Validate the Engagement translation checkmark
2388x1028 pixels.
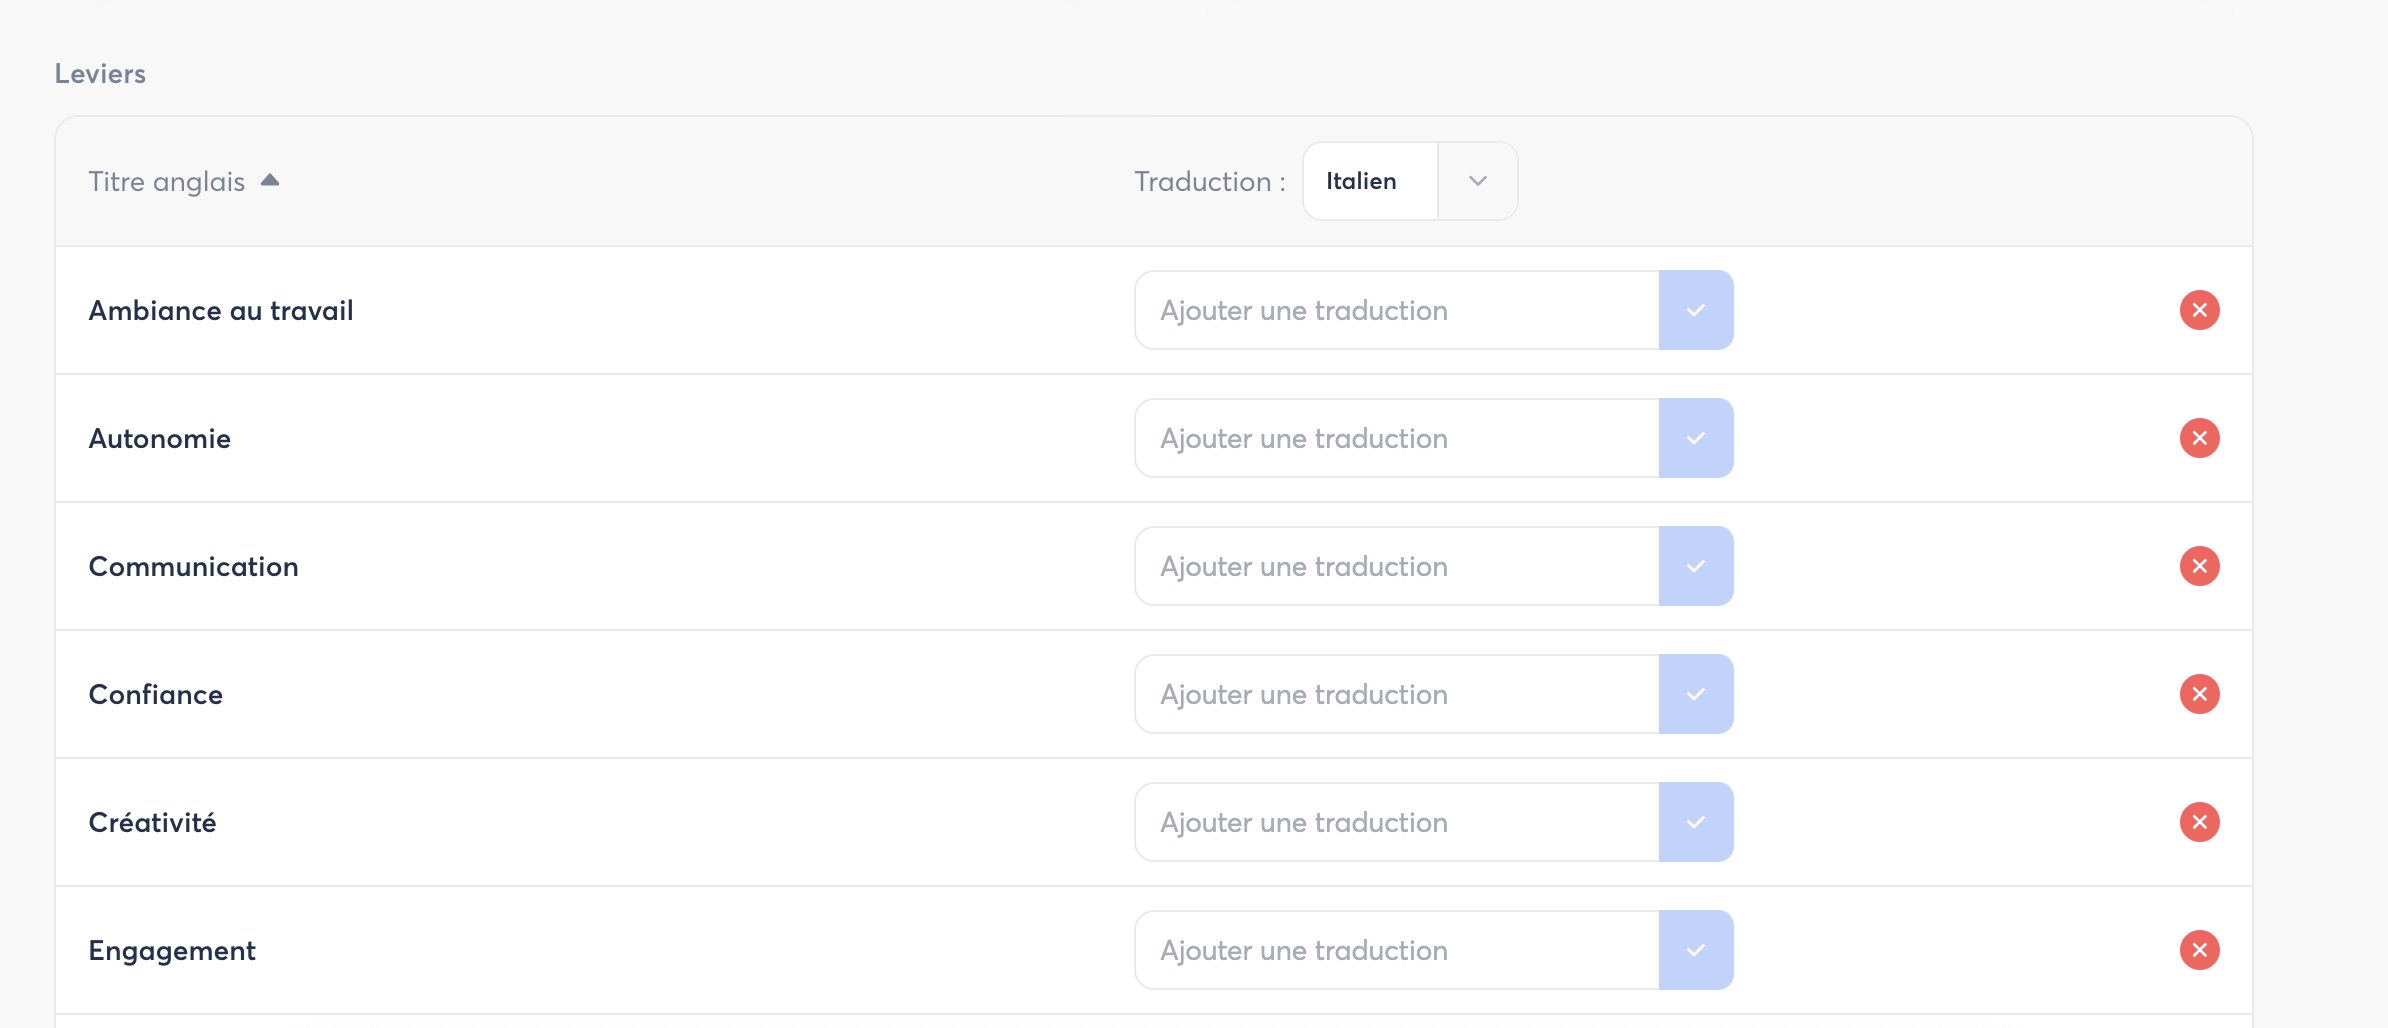click(x=1695, y=950)
